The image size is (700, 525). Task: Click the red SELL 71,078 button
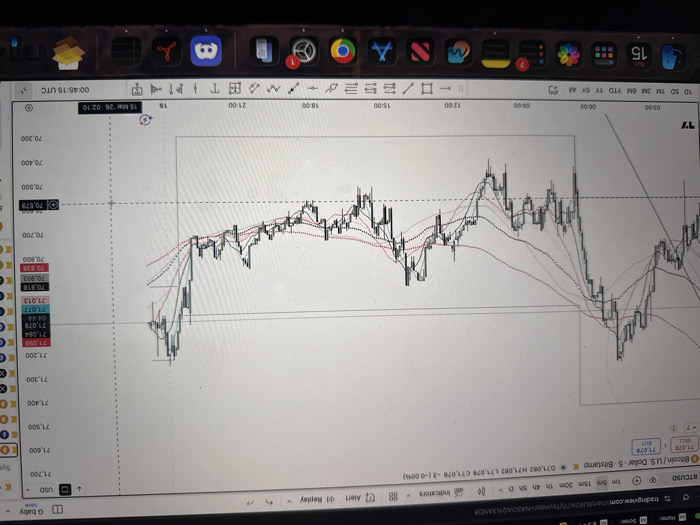(x=684, y=444)
